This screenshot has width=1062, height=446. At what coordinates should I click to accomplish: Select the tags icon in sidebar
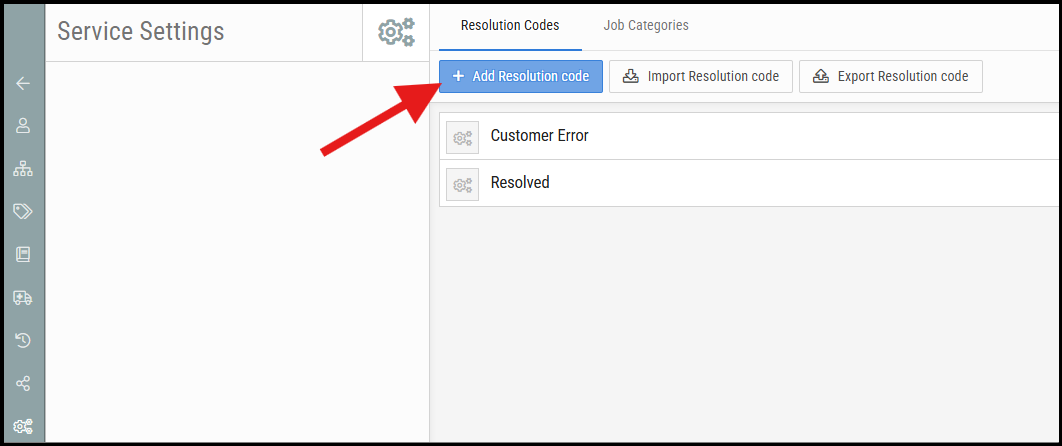(23, 212)
